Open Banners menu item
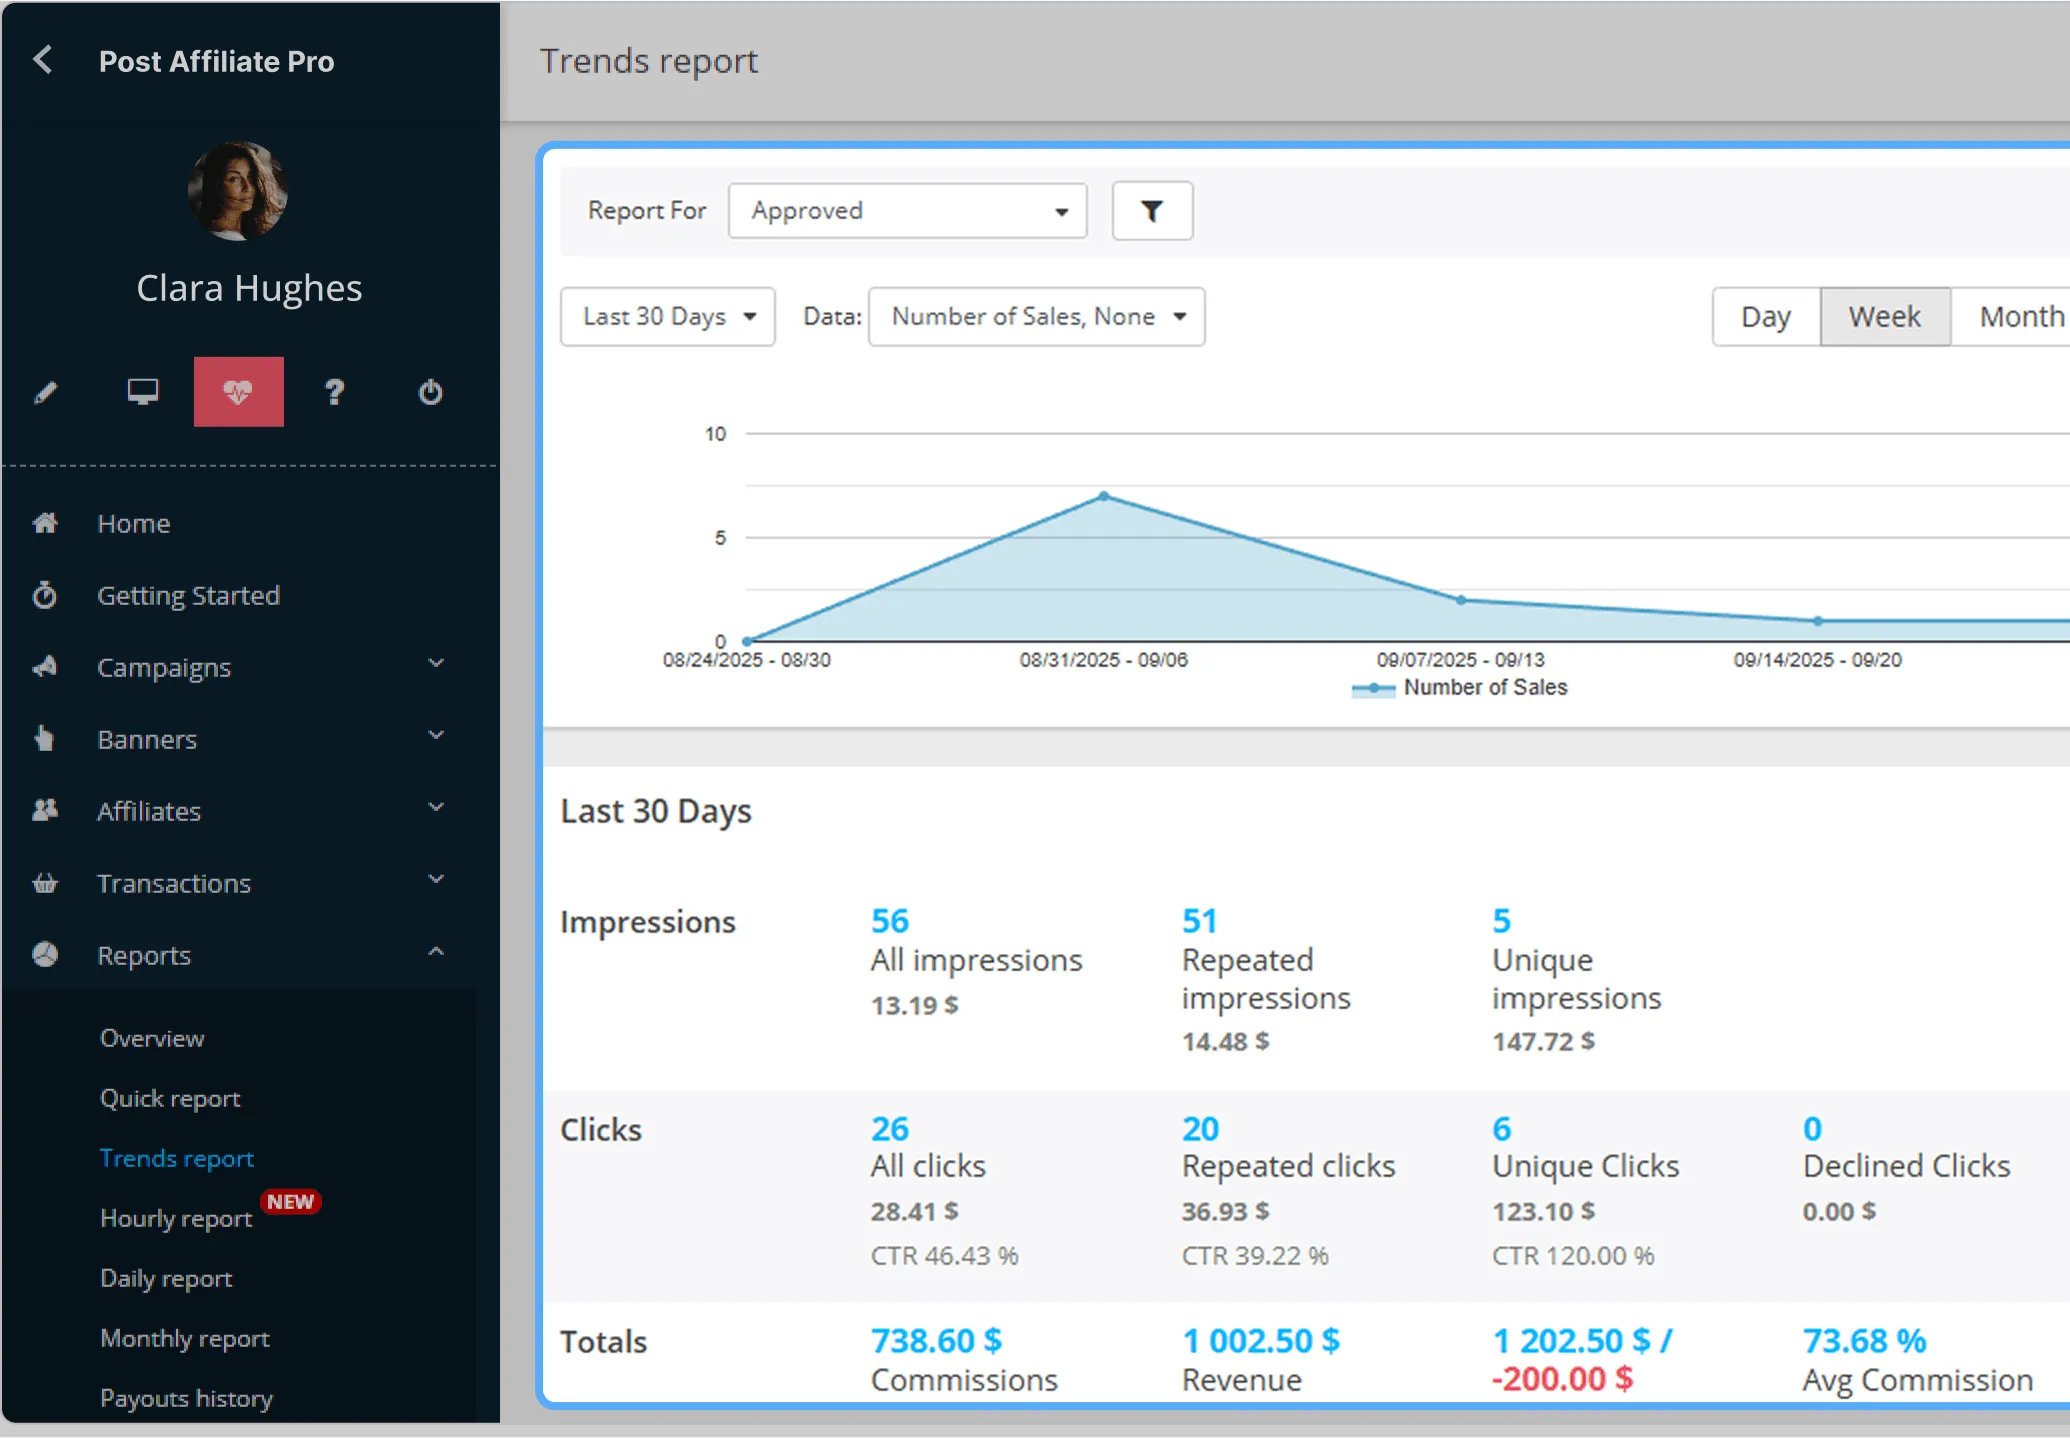This screenshot has width=2070, height=1438. [x=147, y=739]
